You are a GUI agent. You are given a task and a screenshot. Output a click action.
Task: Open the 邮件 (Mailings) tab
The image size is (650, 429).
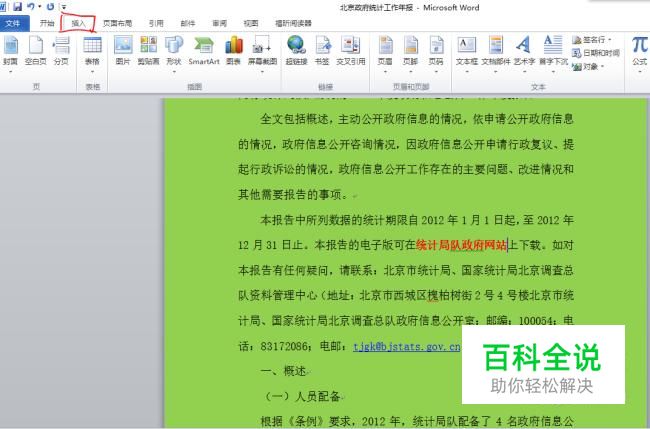pyautogui.click(x=188, y=23)
